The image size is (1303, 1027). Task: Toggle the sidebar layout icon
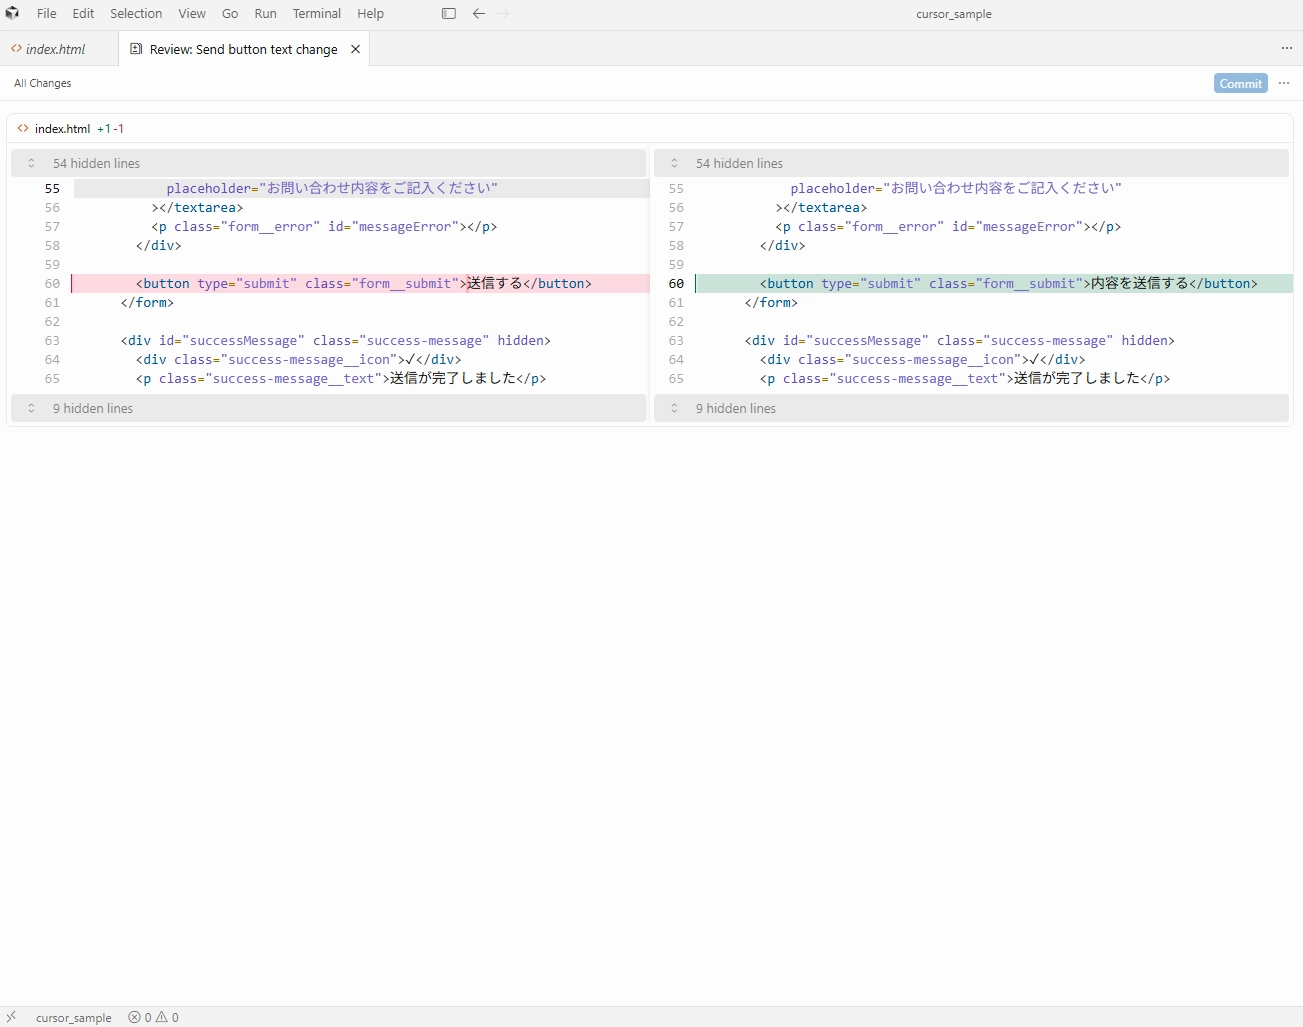coord(449,14)
